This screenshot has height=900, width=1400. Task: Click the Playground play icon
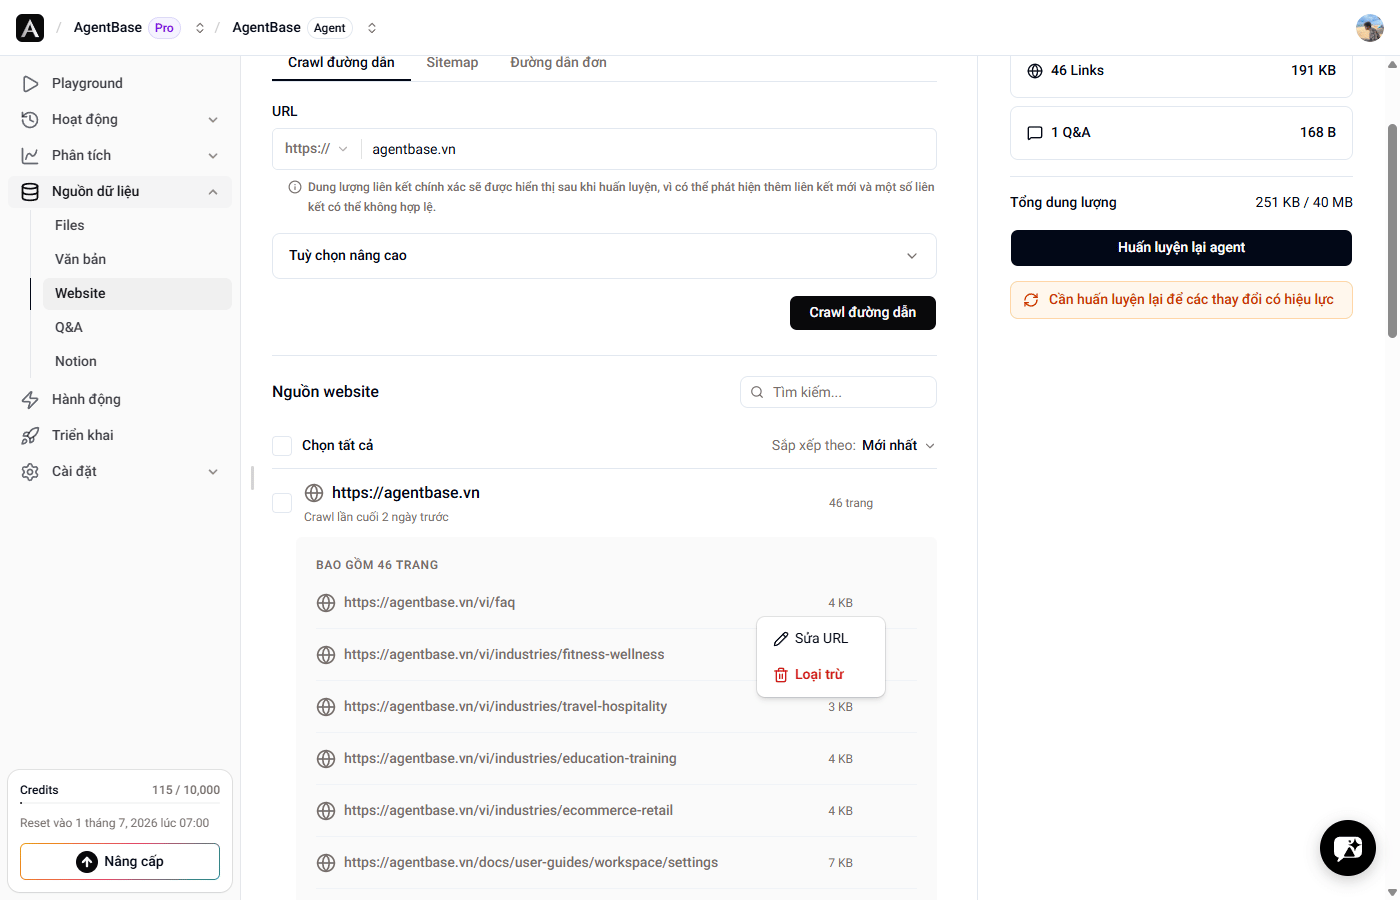pyautogui.click(x=30, y=84)
